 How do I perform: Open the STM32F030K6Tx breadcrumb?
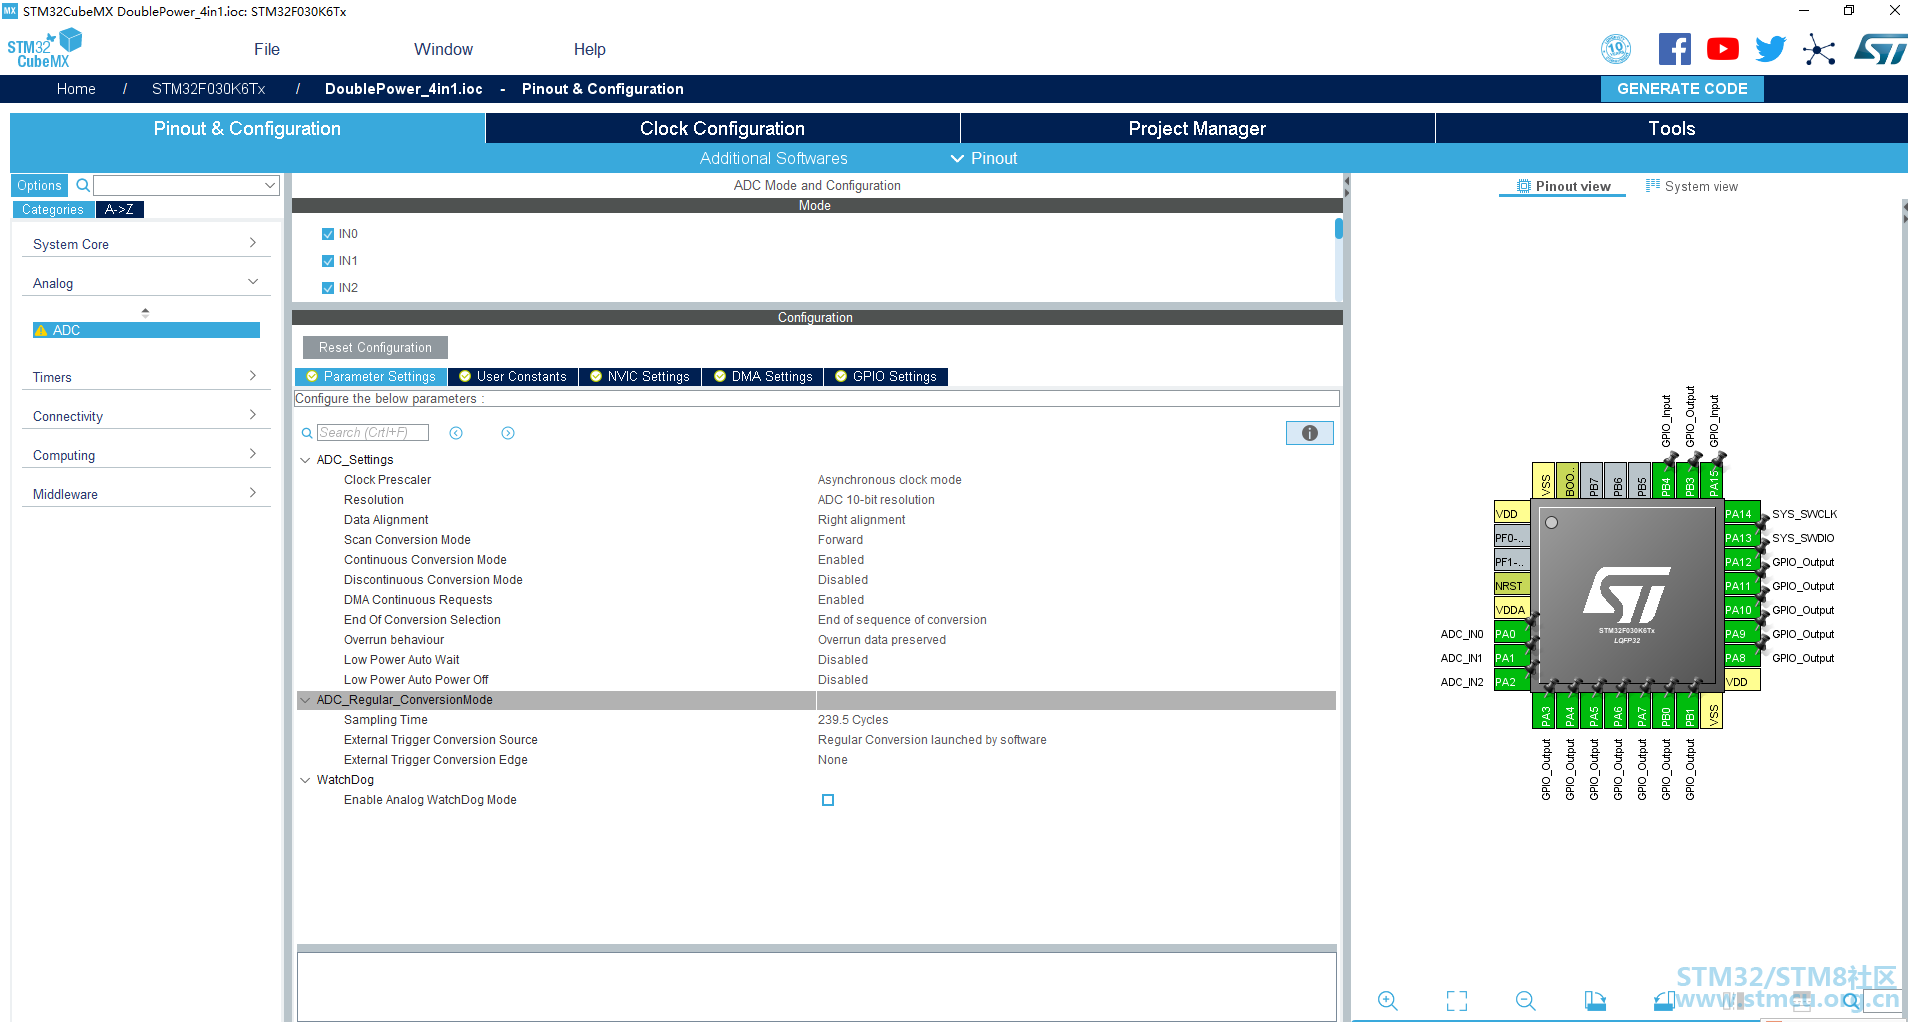point(209,89)
